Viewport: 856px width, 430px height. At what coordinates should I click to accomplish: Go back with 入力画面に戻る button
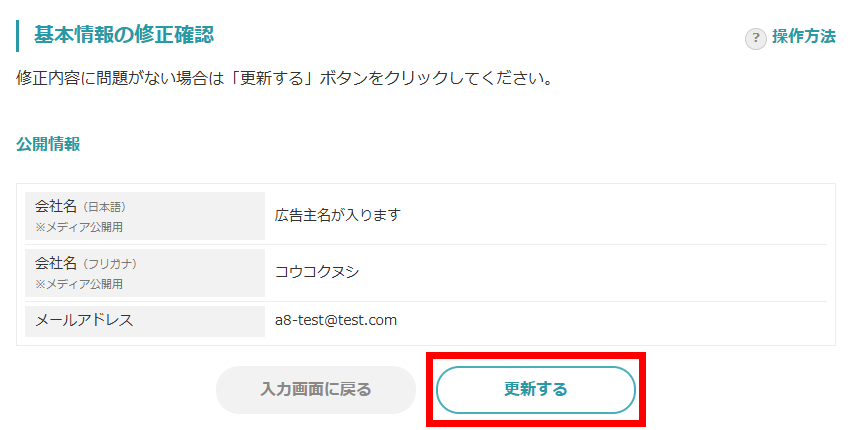[316, 389]
